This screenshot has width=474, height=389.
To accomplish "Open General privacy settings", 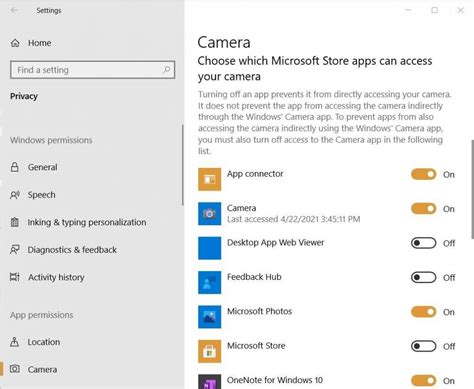I will (42, 167).
